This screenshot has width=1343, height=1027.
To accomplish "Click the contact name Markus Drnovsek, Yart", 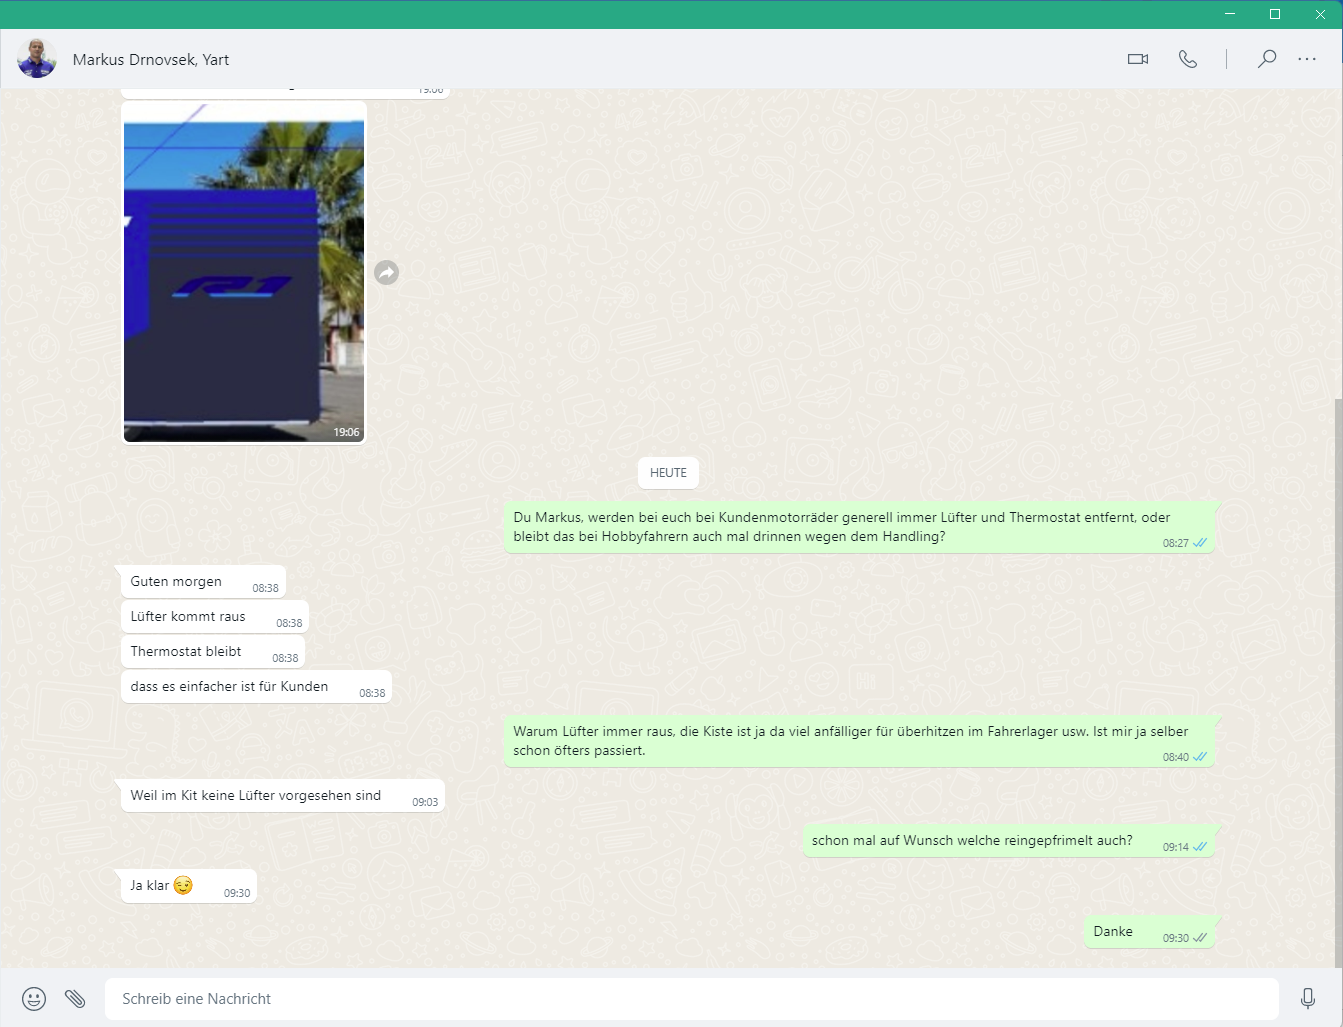I will (x=151, y=60).
